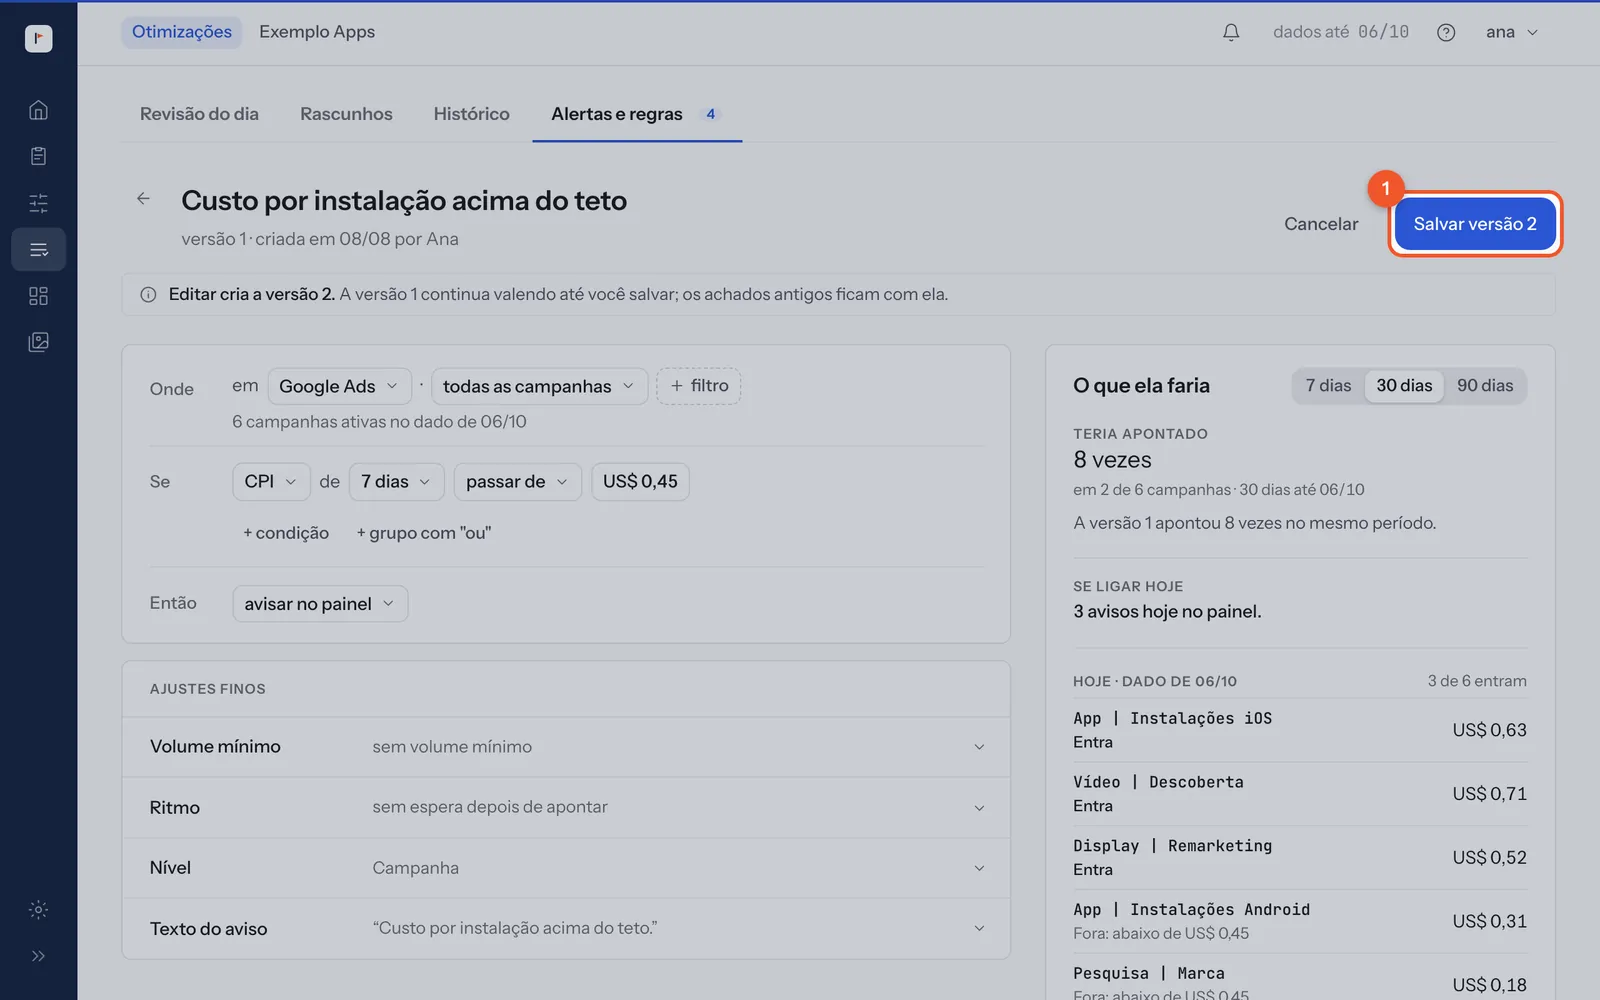Screen dimensions: 1600x1000
Task: Select the 90 dias preview range
Action: click(1485, 386)
